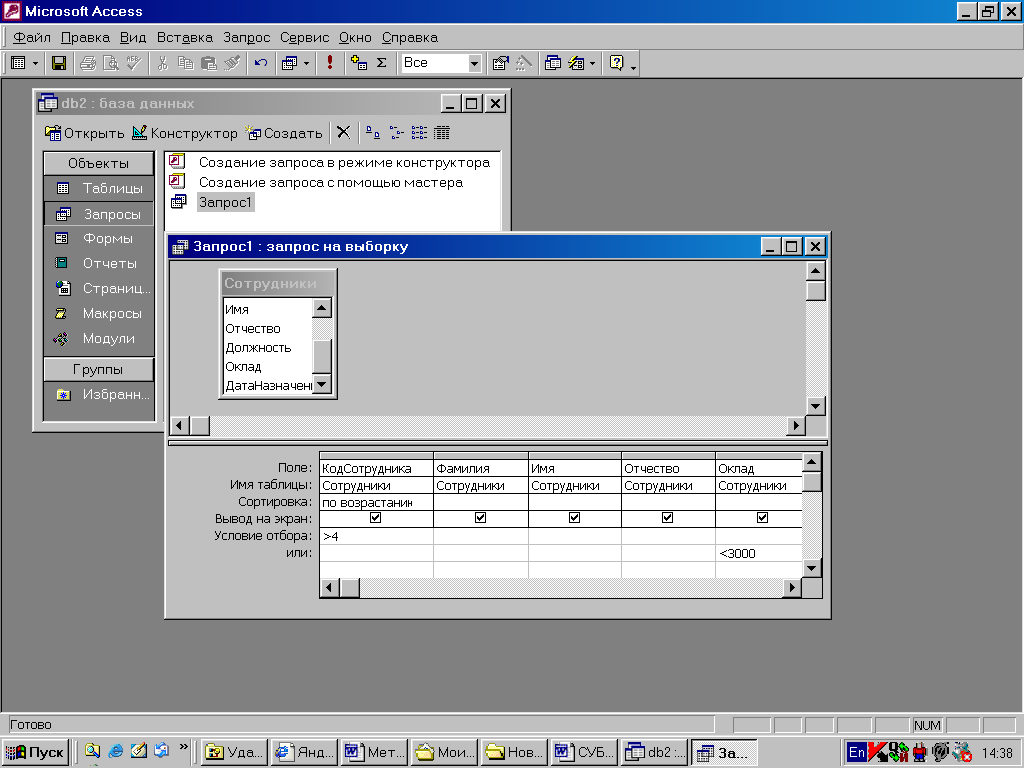Select Отчеты in the Objects pane
Image resolution: width=1024 pixels, height=768 pixels.
point(99,263)
